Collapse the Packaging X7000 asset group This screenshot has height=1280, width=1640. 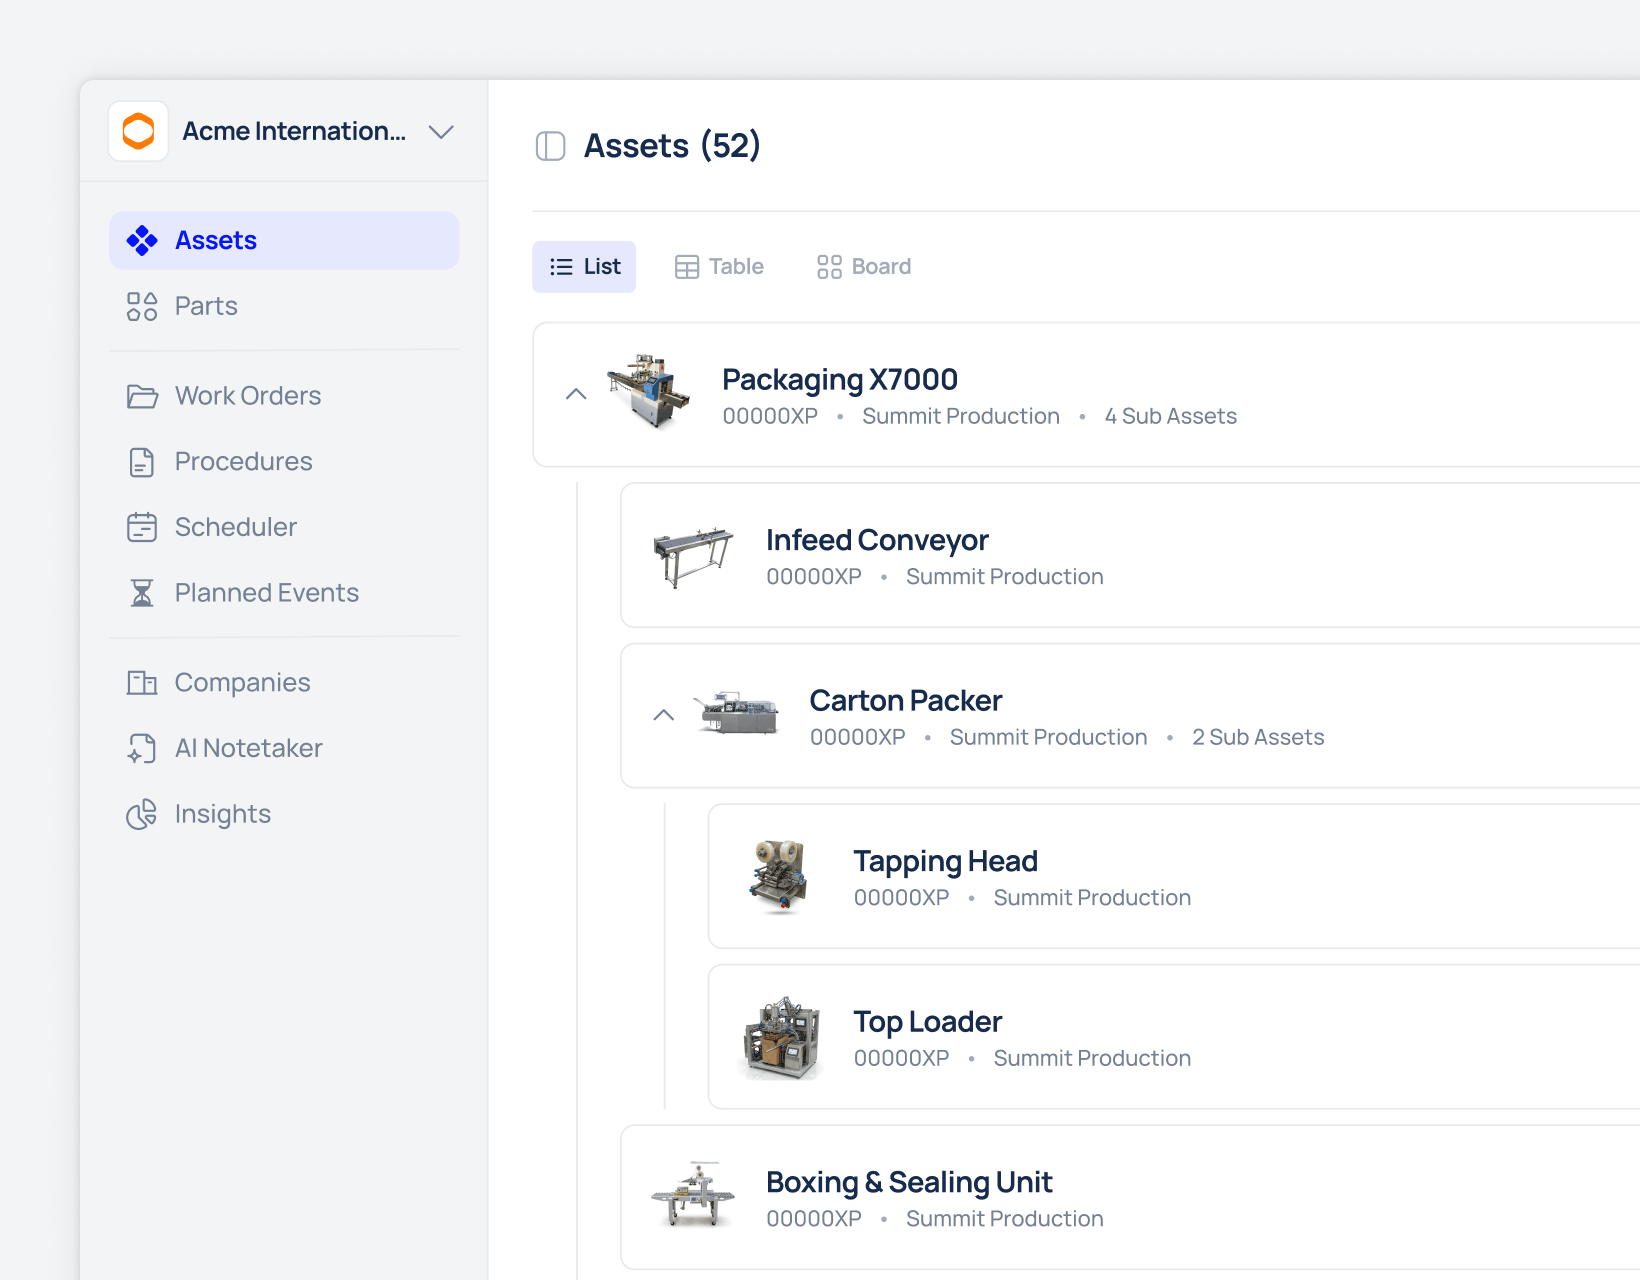[576, 394]
